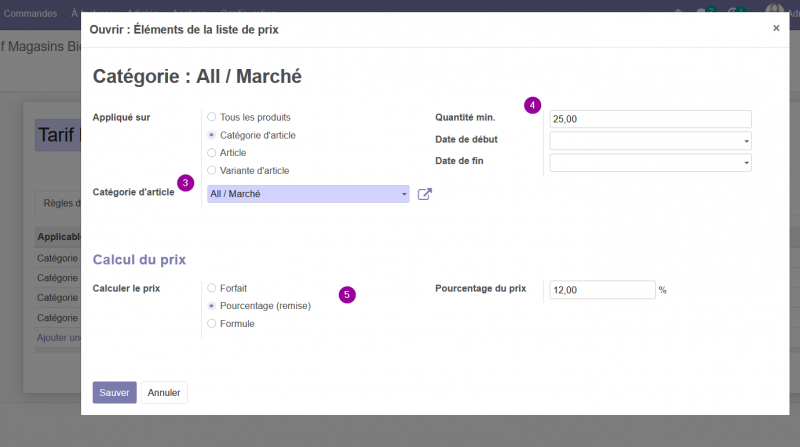Open the Commandes menu

[30, 13]
